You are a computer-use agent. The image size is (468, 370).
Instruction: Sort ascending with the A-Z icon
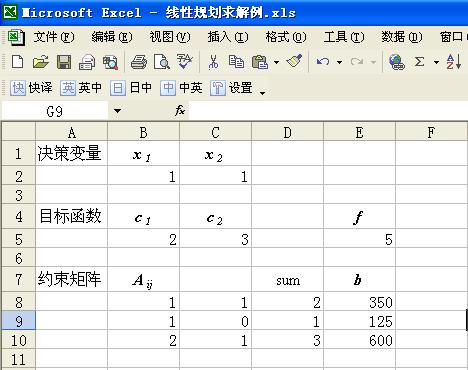pyautogui.click(x=454, y=62)
